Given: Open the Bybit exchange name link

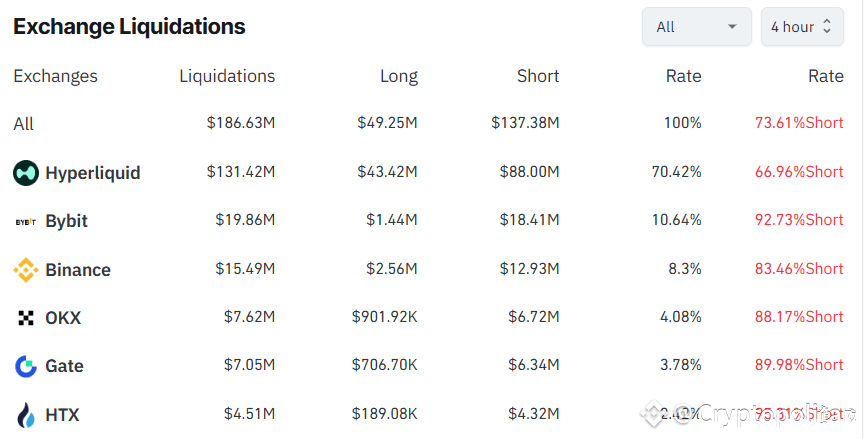Looking at the screenshot, I should (x=67, y=221).
